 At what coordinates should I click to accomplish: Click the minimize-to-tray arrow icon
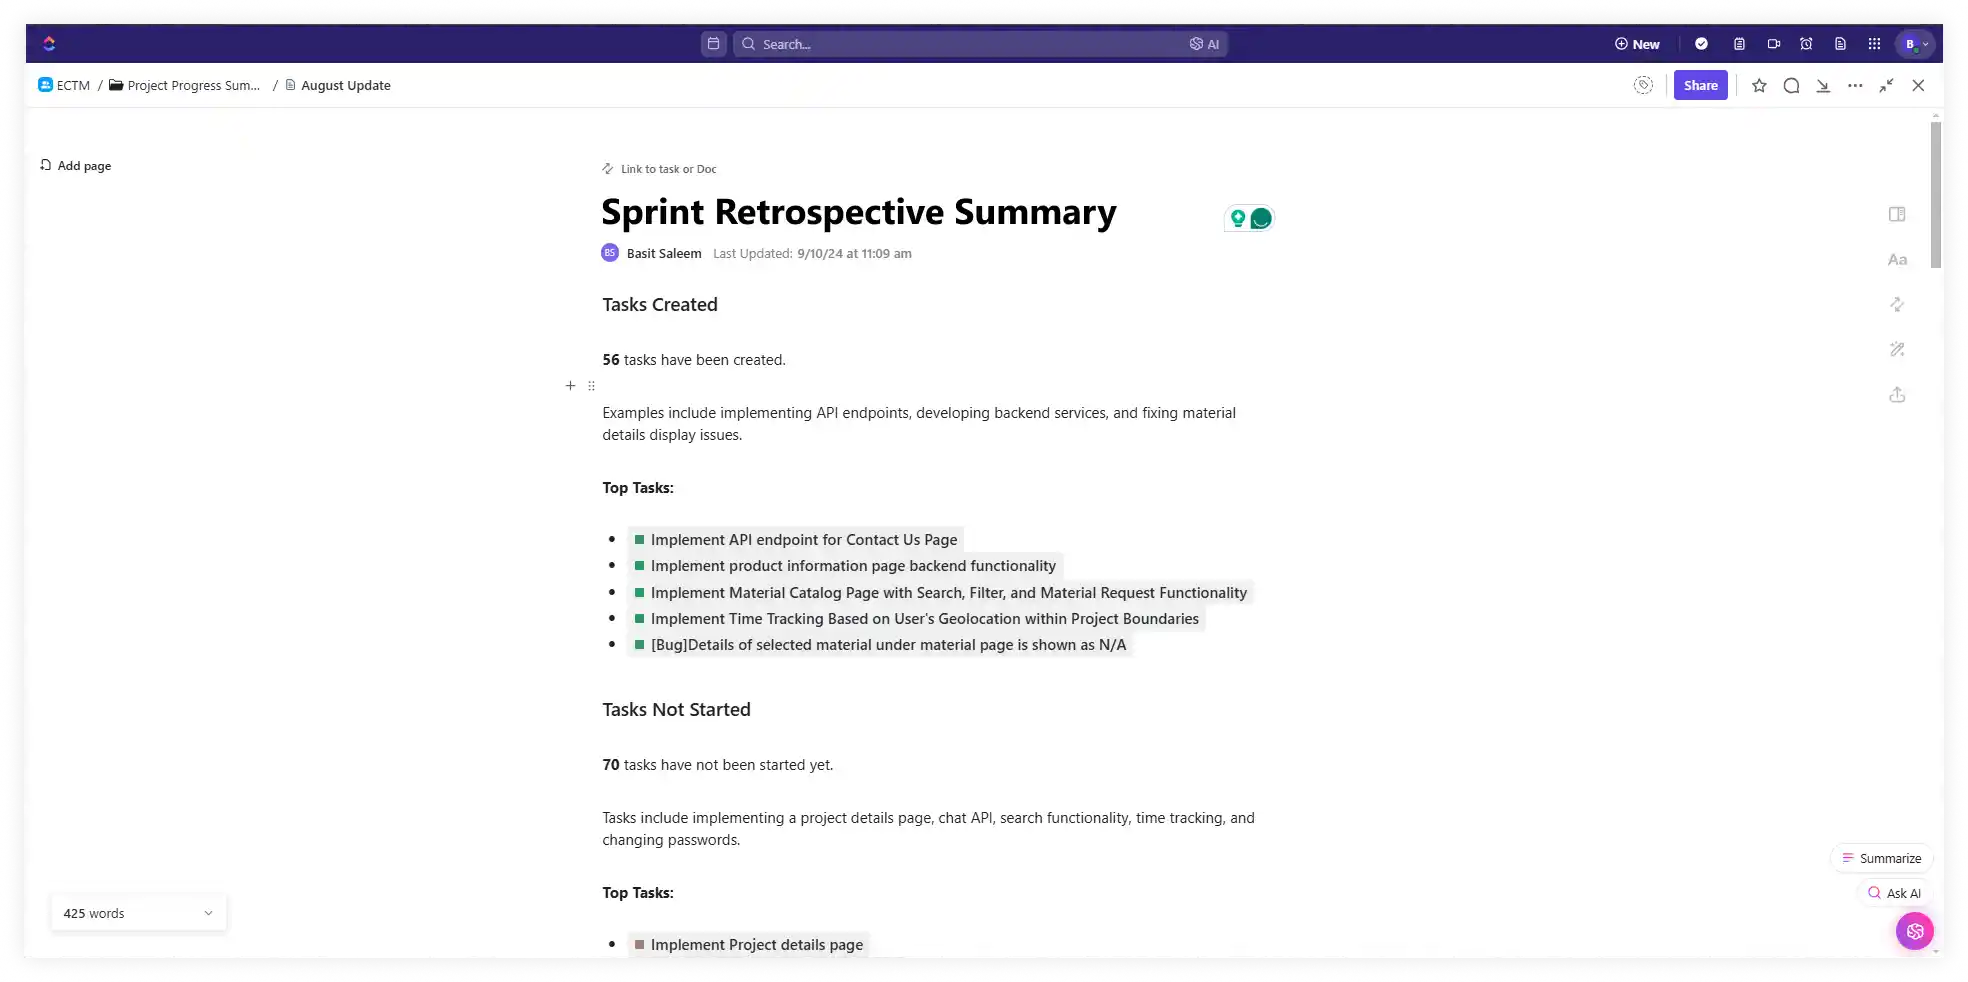pyautogui.click(x=1823, y=86)
